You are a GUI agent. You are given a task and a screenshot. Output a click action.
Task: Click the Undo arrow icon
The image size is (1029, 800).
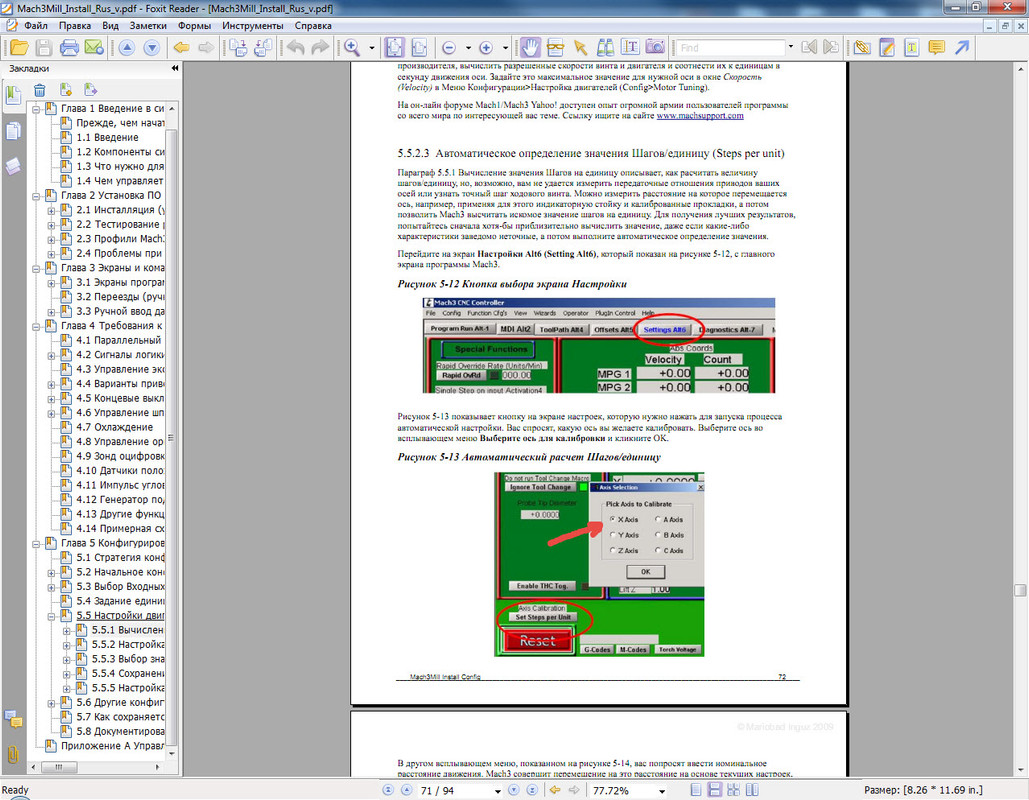pyautogui.click(x=296, y=48)
